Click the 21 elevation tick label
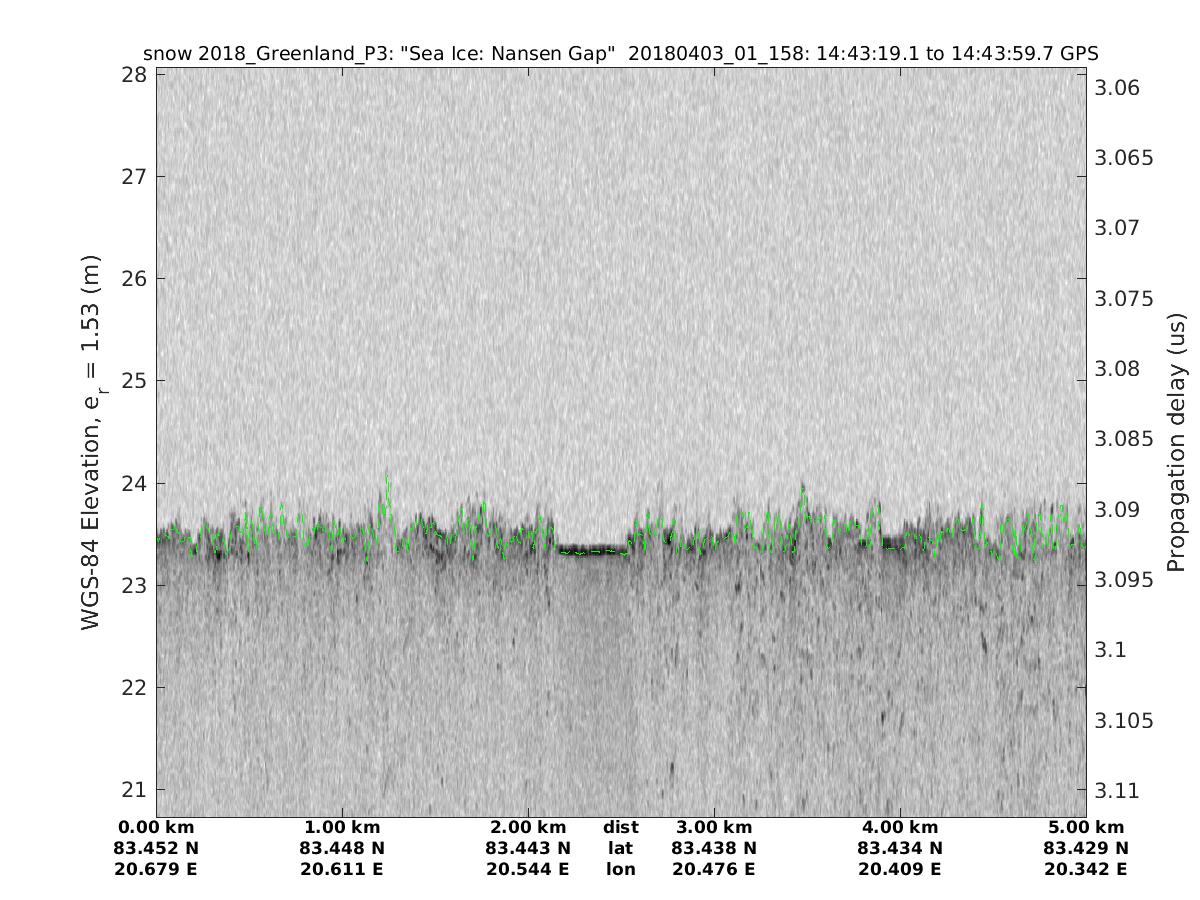Image resolution: width=1200 pixels, height=900 pixels. [x=134, y=790]
